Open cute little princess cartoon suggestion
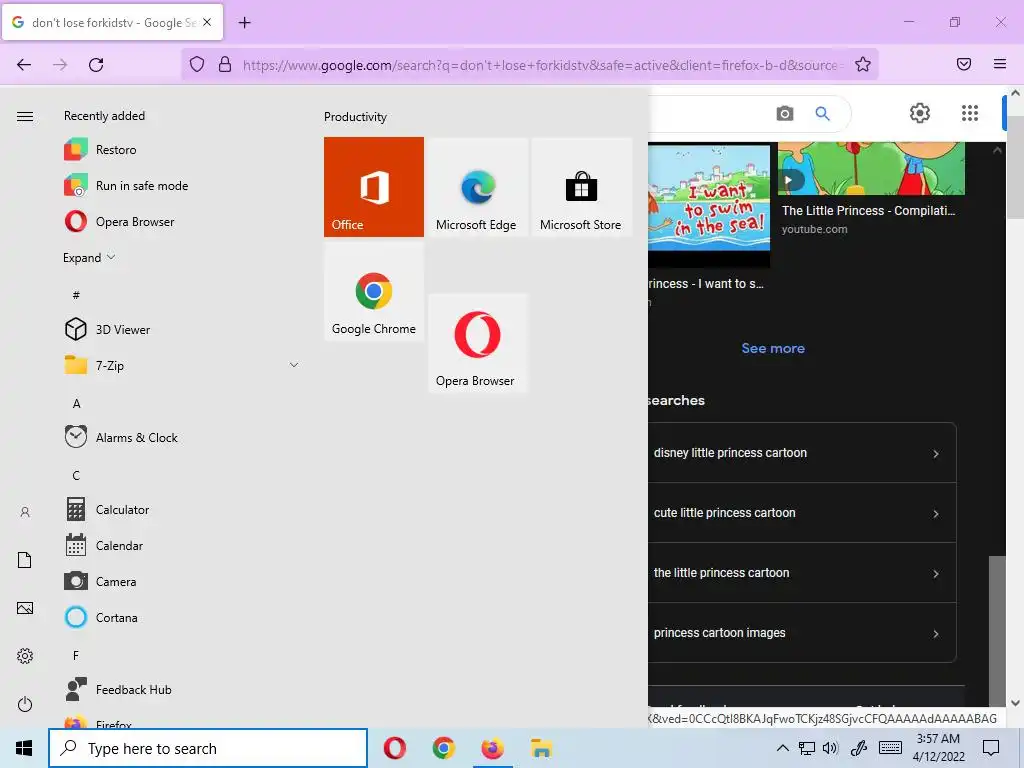Screen dimensions: 1024x768 802,513
